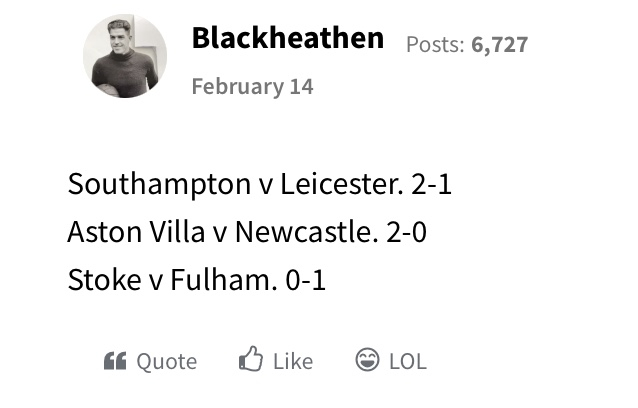Click the 0-1 score prediction
Viewport: 638px width, 408px height.
(x=306, y=281)
